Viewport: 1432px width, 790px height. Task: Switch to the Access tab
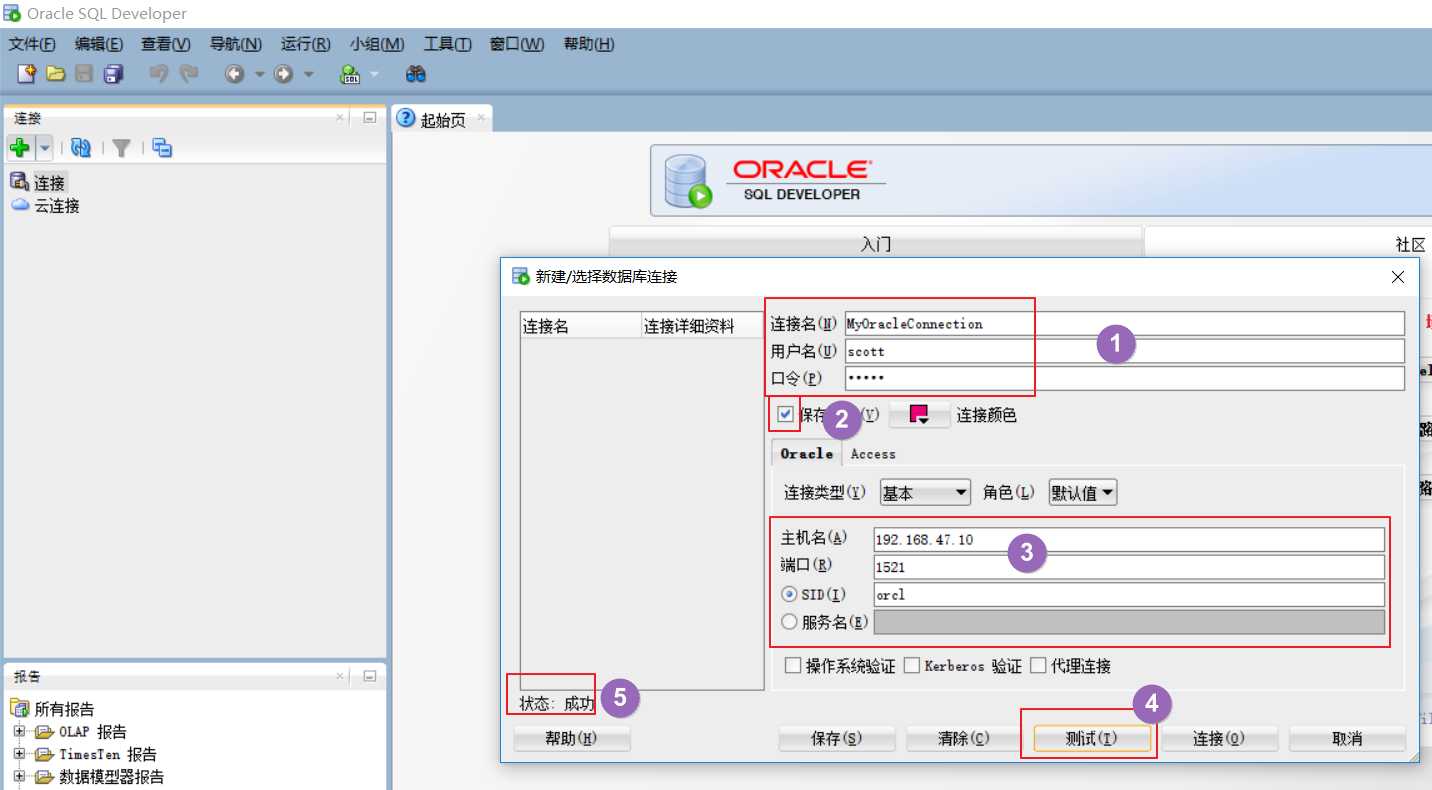point(873,454)
